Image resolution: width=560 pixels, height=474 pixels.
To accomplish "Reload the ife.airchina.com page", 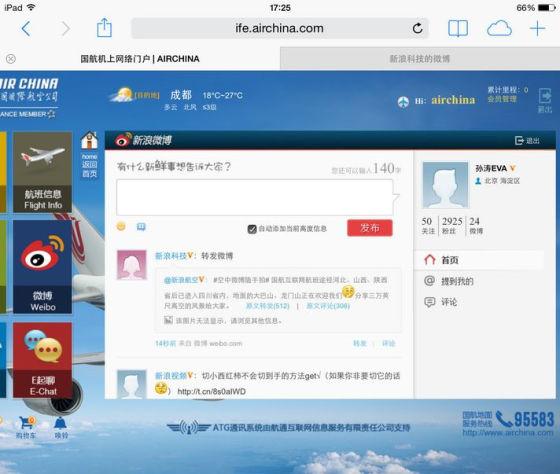I will point(417,28).
